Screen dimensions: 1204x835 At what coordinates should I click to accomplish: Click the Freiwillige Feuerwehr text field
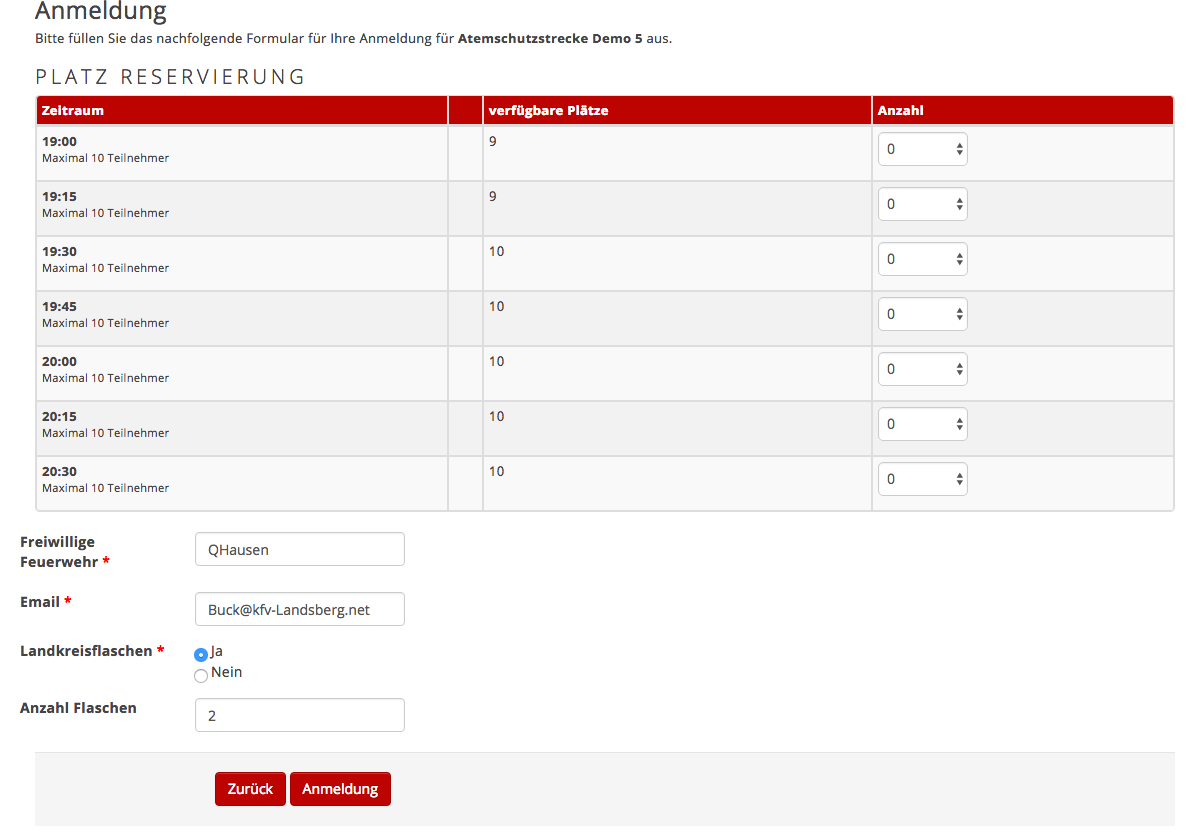click(299, 549)
